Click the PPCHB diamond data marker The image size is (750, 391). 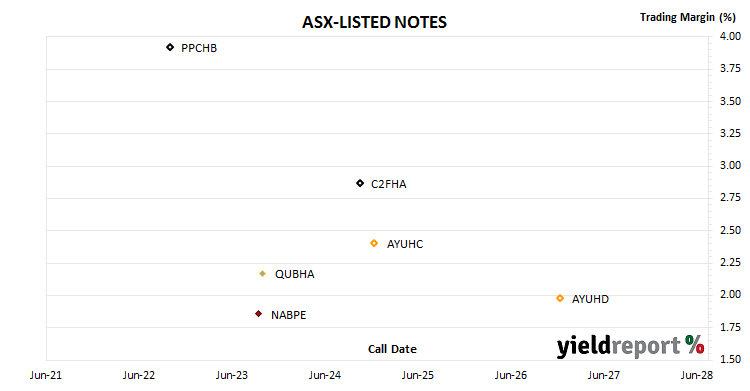170,47
